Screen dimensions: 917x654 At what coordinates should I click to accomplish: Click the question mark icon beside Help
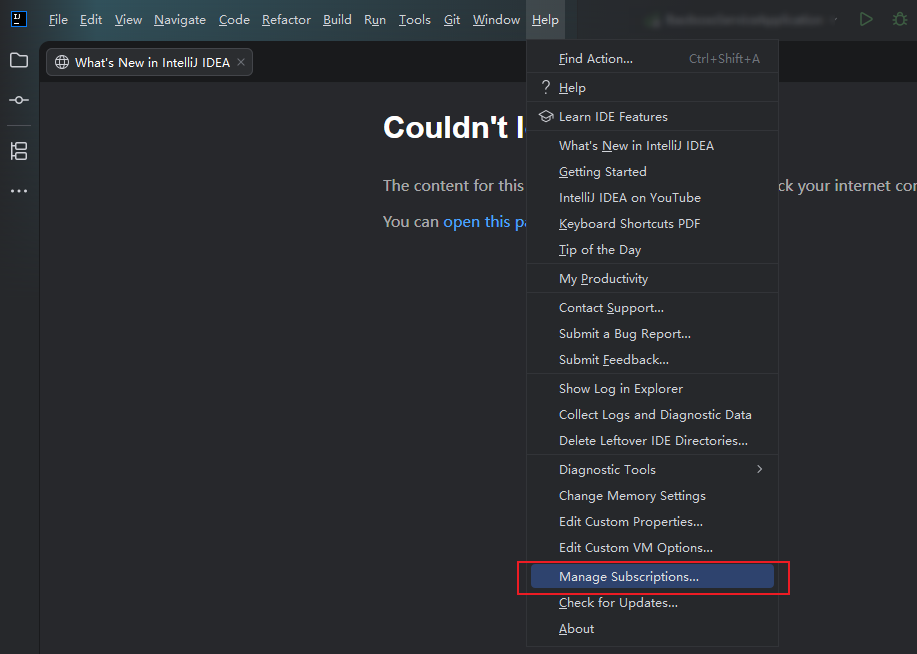(546, 87)
